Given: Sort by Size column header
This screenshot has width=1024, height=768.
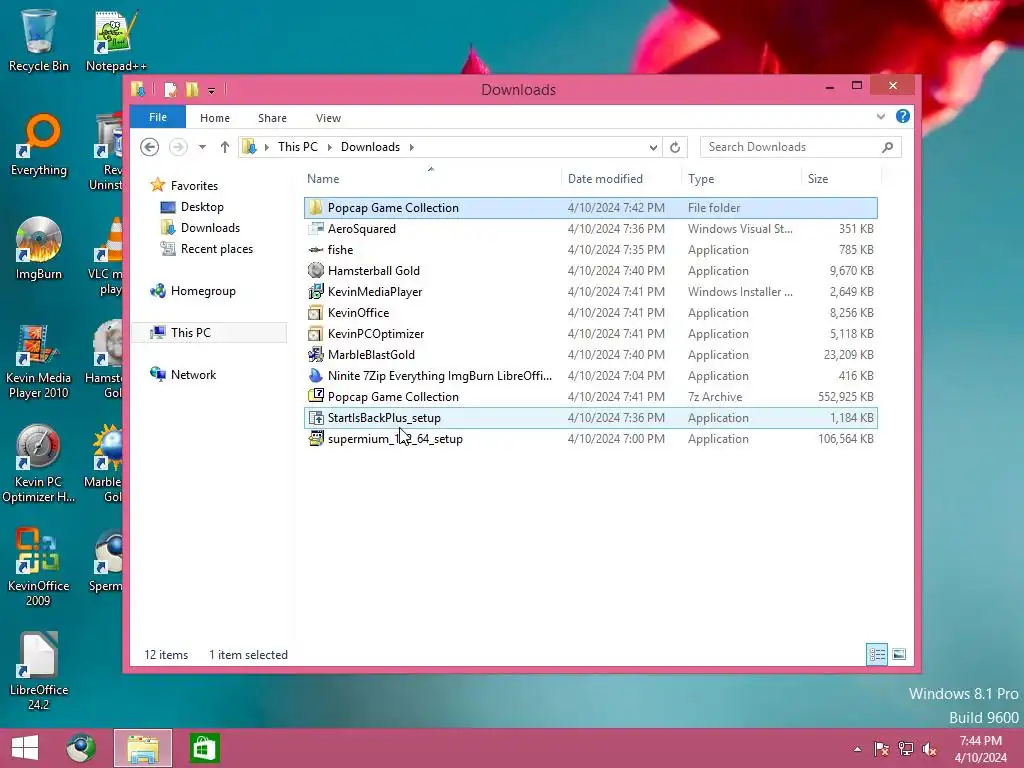Looking at the screenshot, I should tap(841, 179).
